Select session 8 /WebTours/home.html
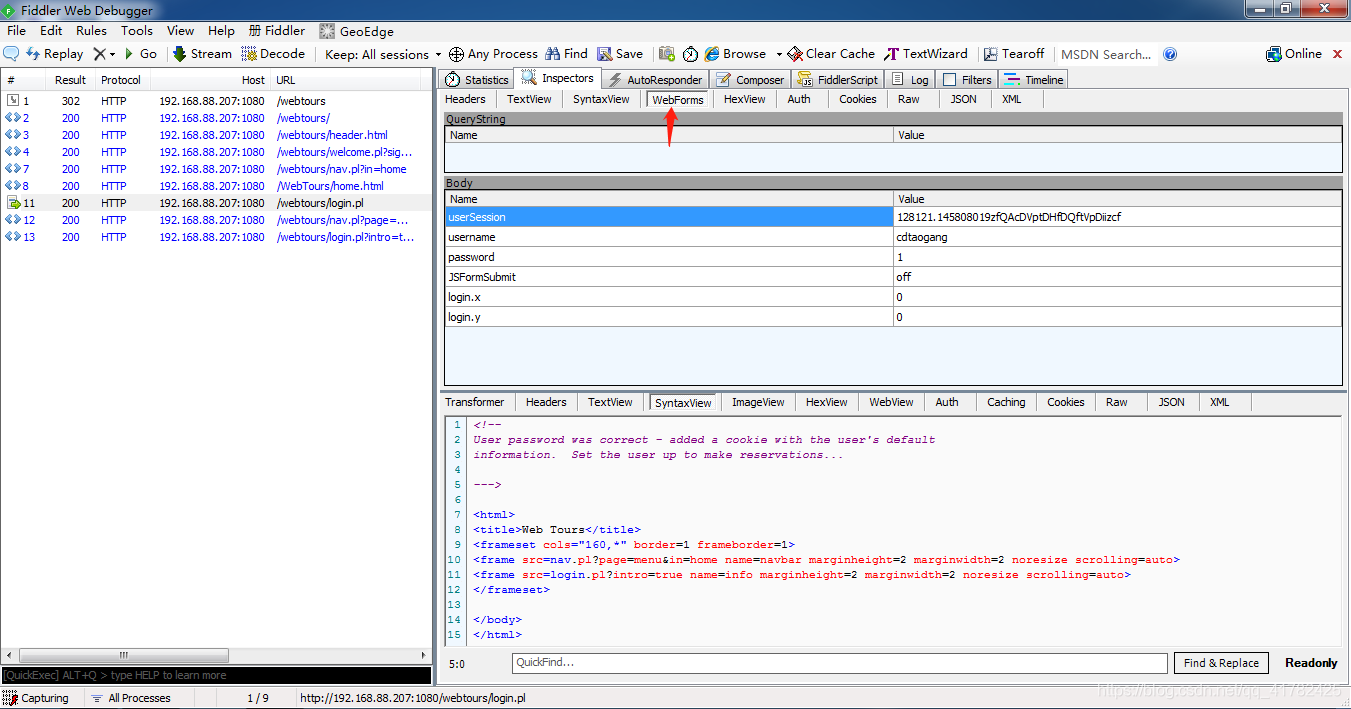 (216, 186)
